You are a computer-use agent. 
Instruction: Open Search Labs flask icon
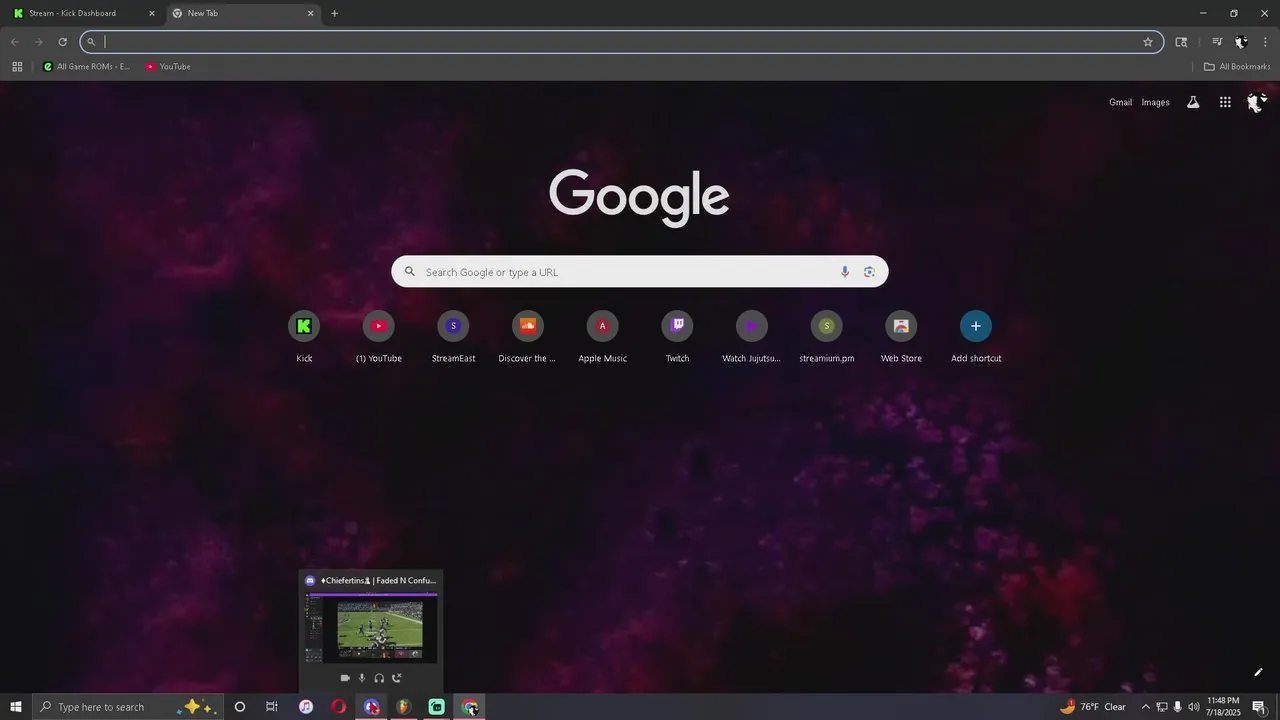(x=1193, y=102)
